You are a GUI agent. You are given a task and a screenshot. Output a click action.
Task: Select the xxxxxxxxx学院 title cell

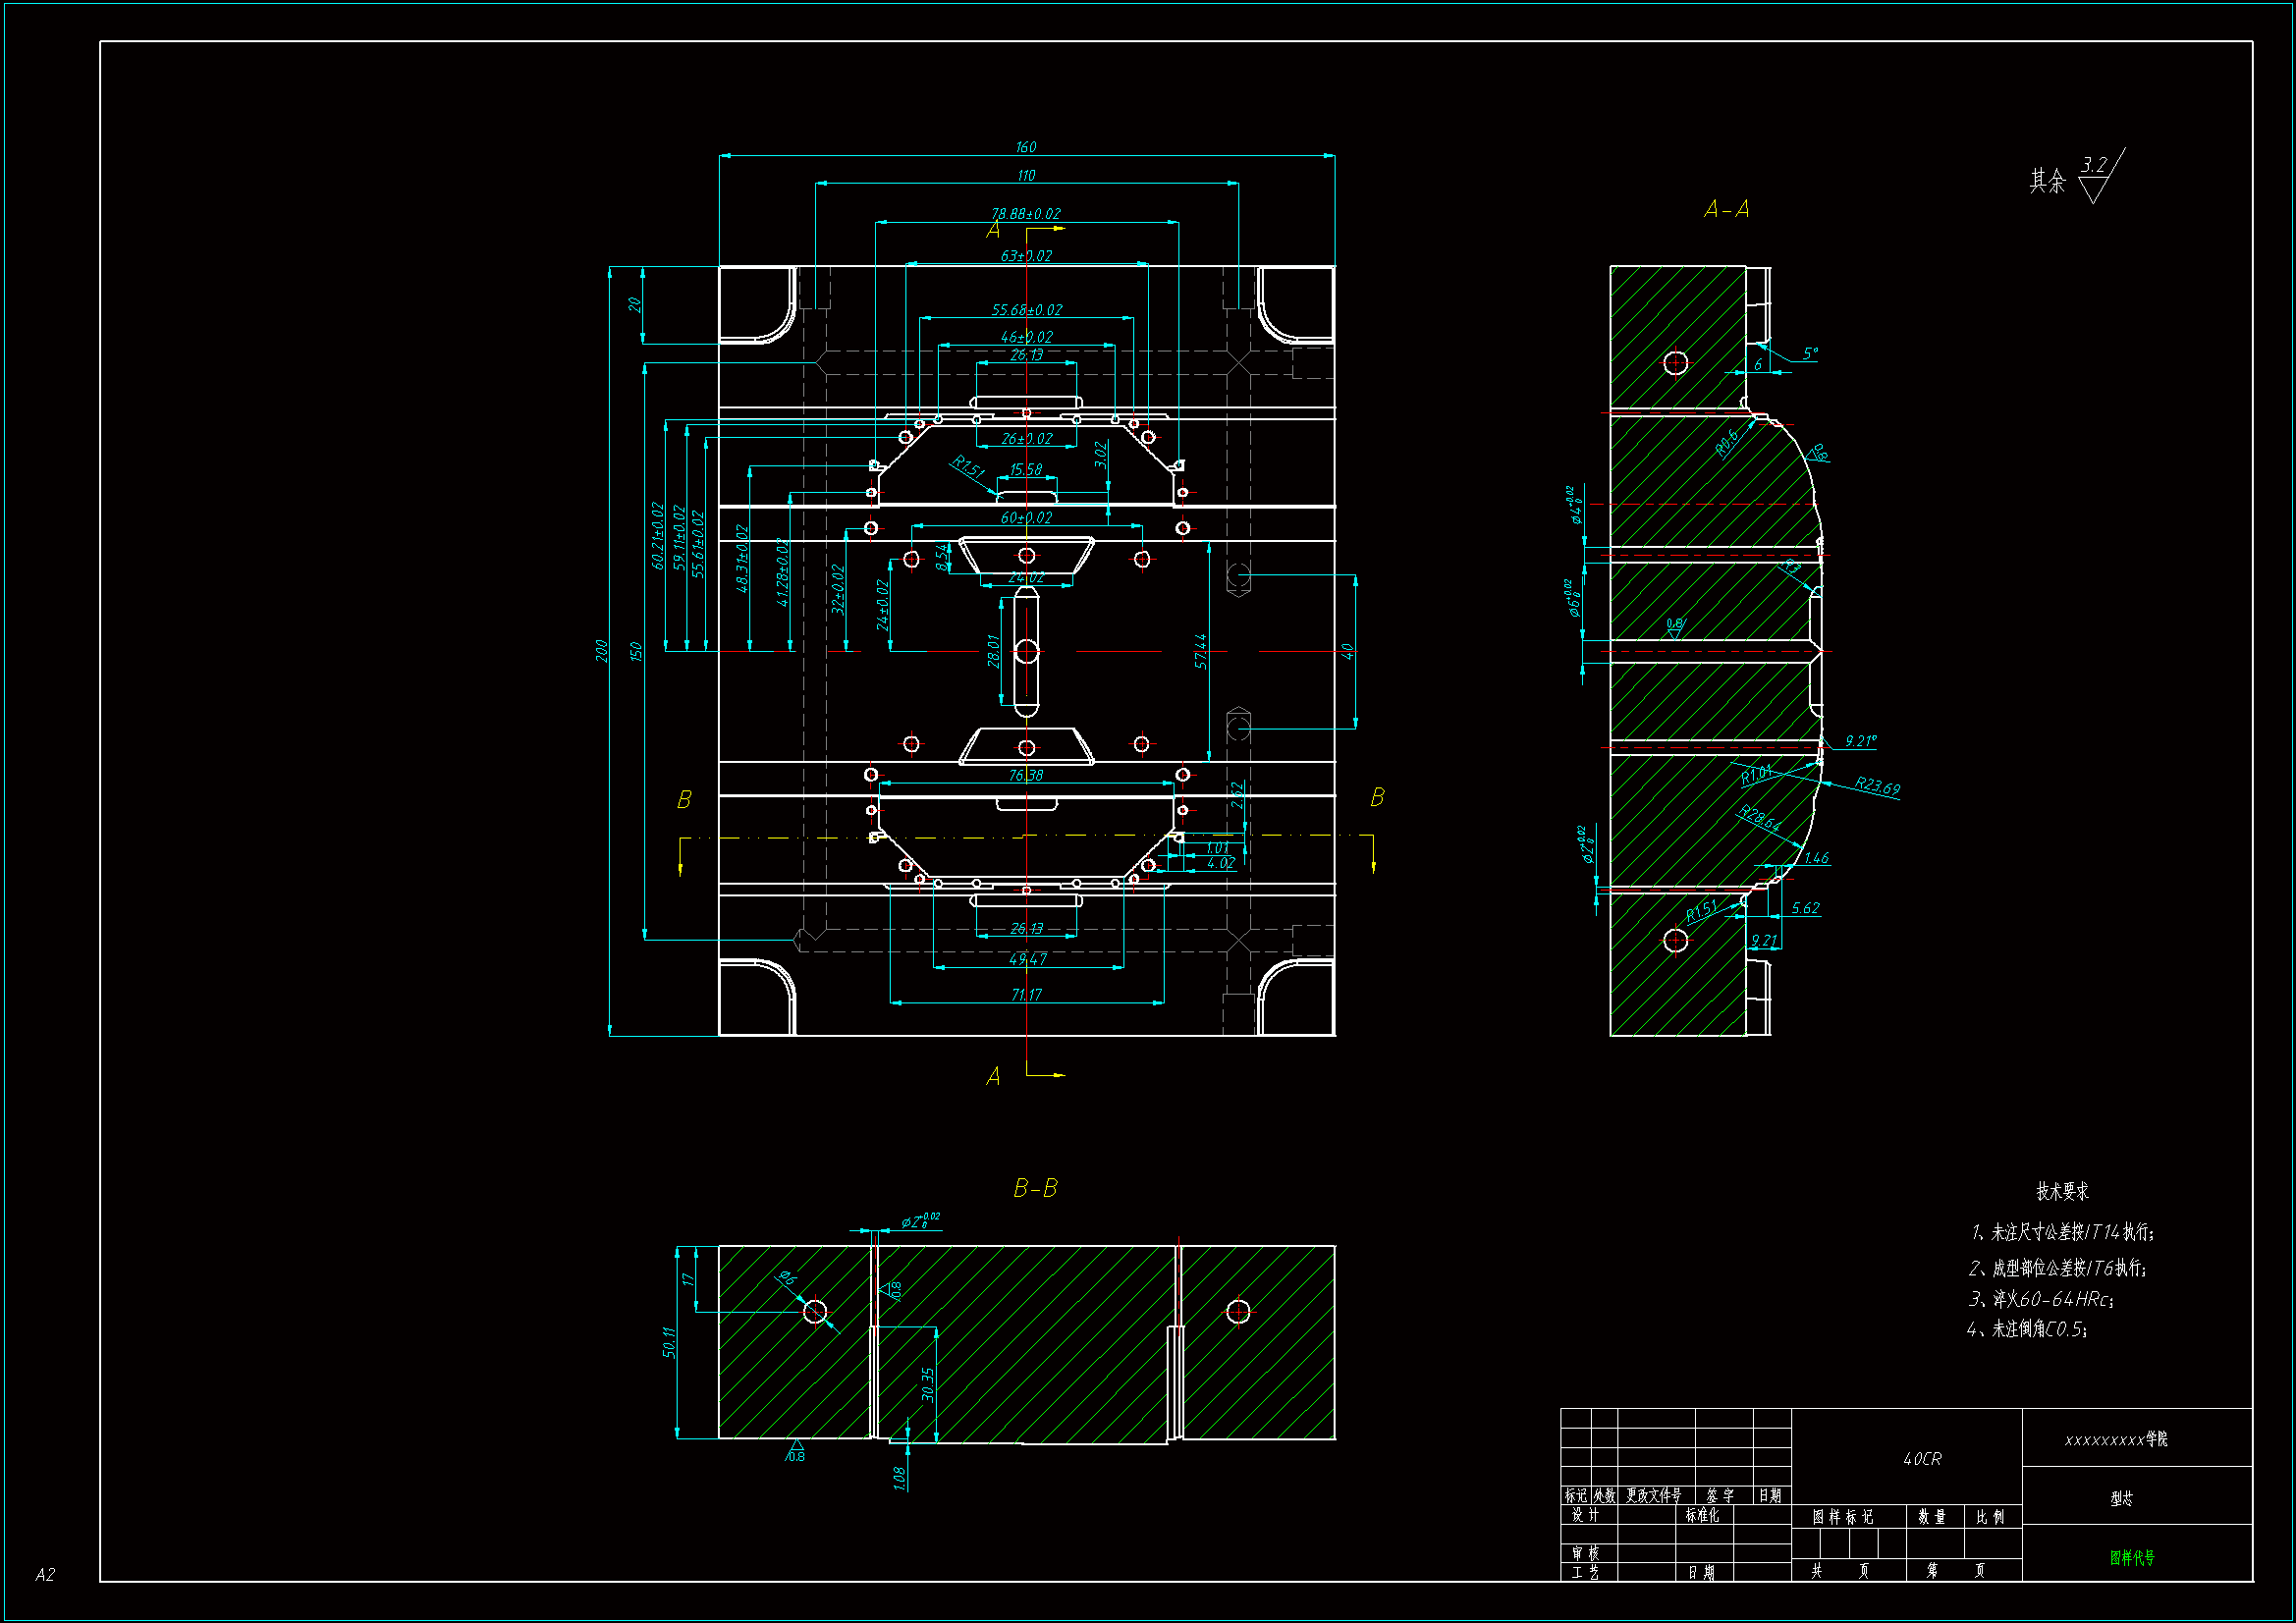[x=2115, y=1439]
